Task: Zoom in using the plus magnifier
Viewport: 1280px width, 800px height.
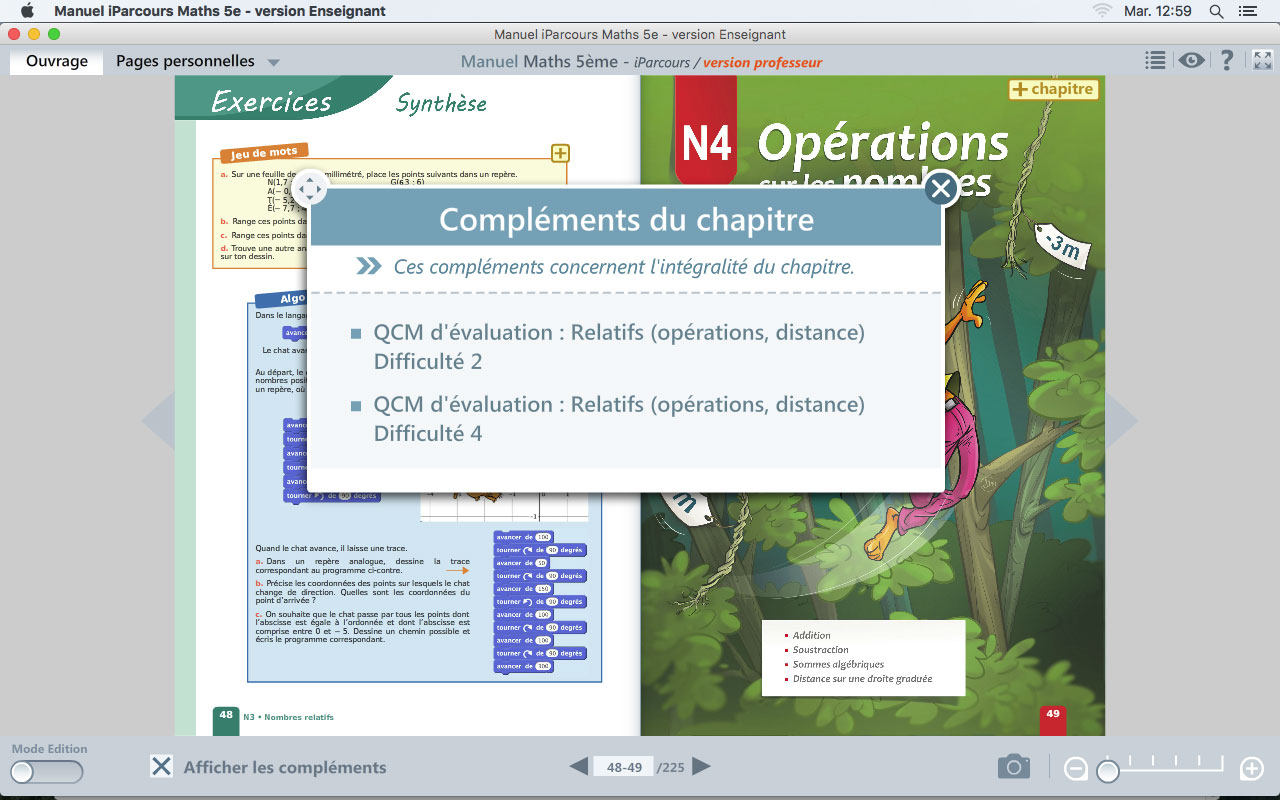Action: point(1251,769)
